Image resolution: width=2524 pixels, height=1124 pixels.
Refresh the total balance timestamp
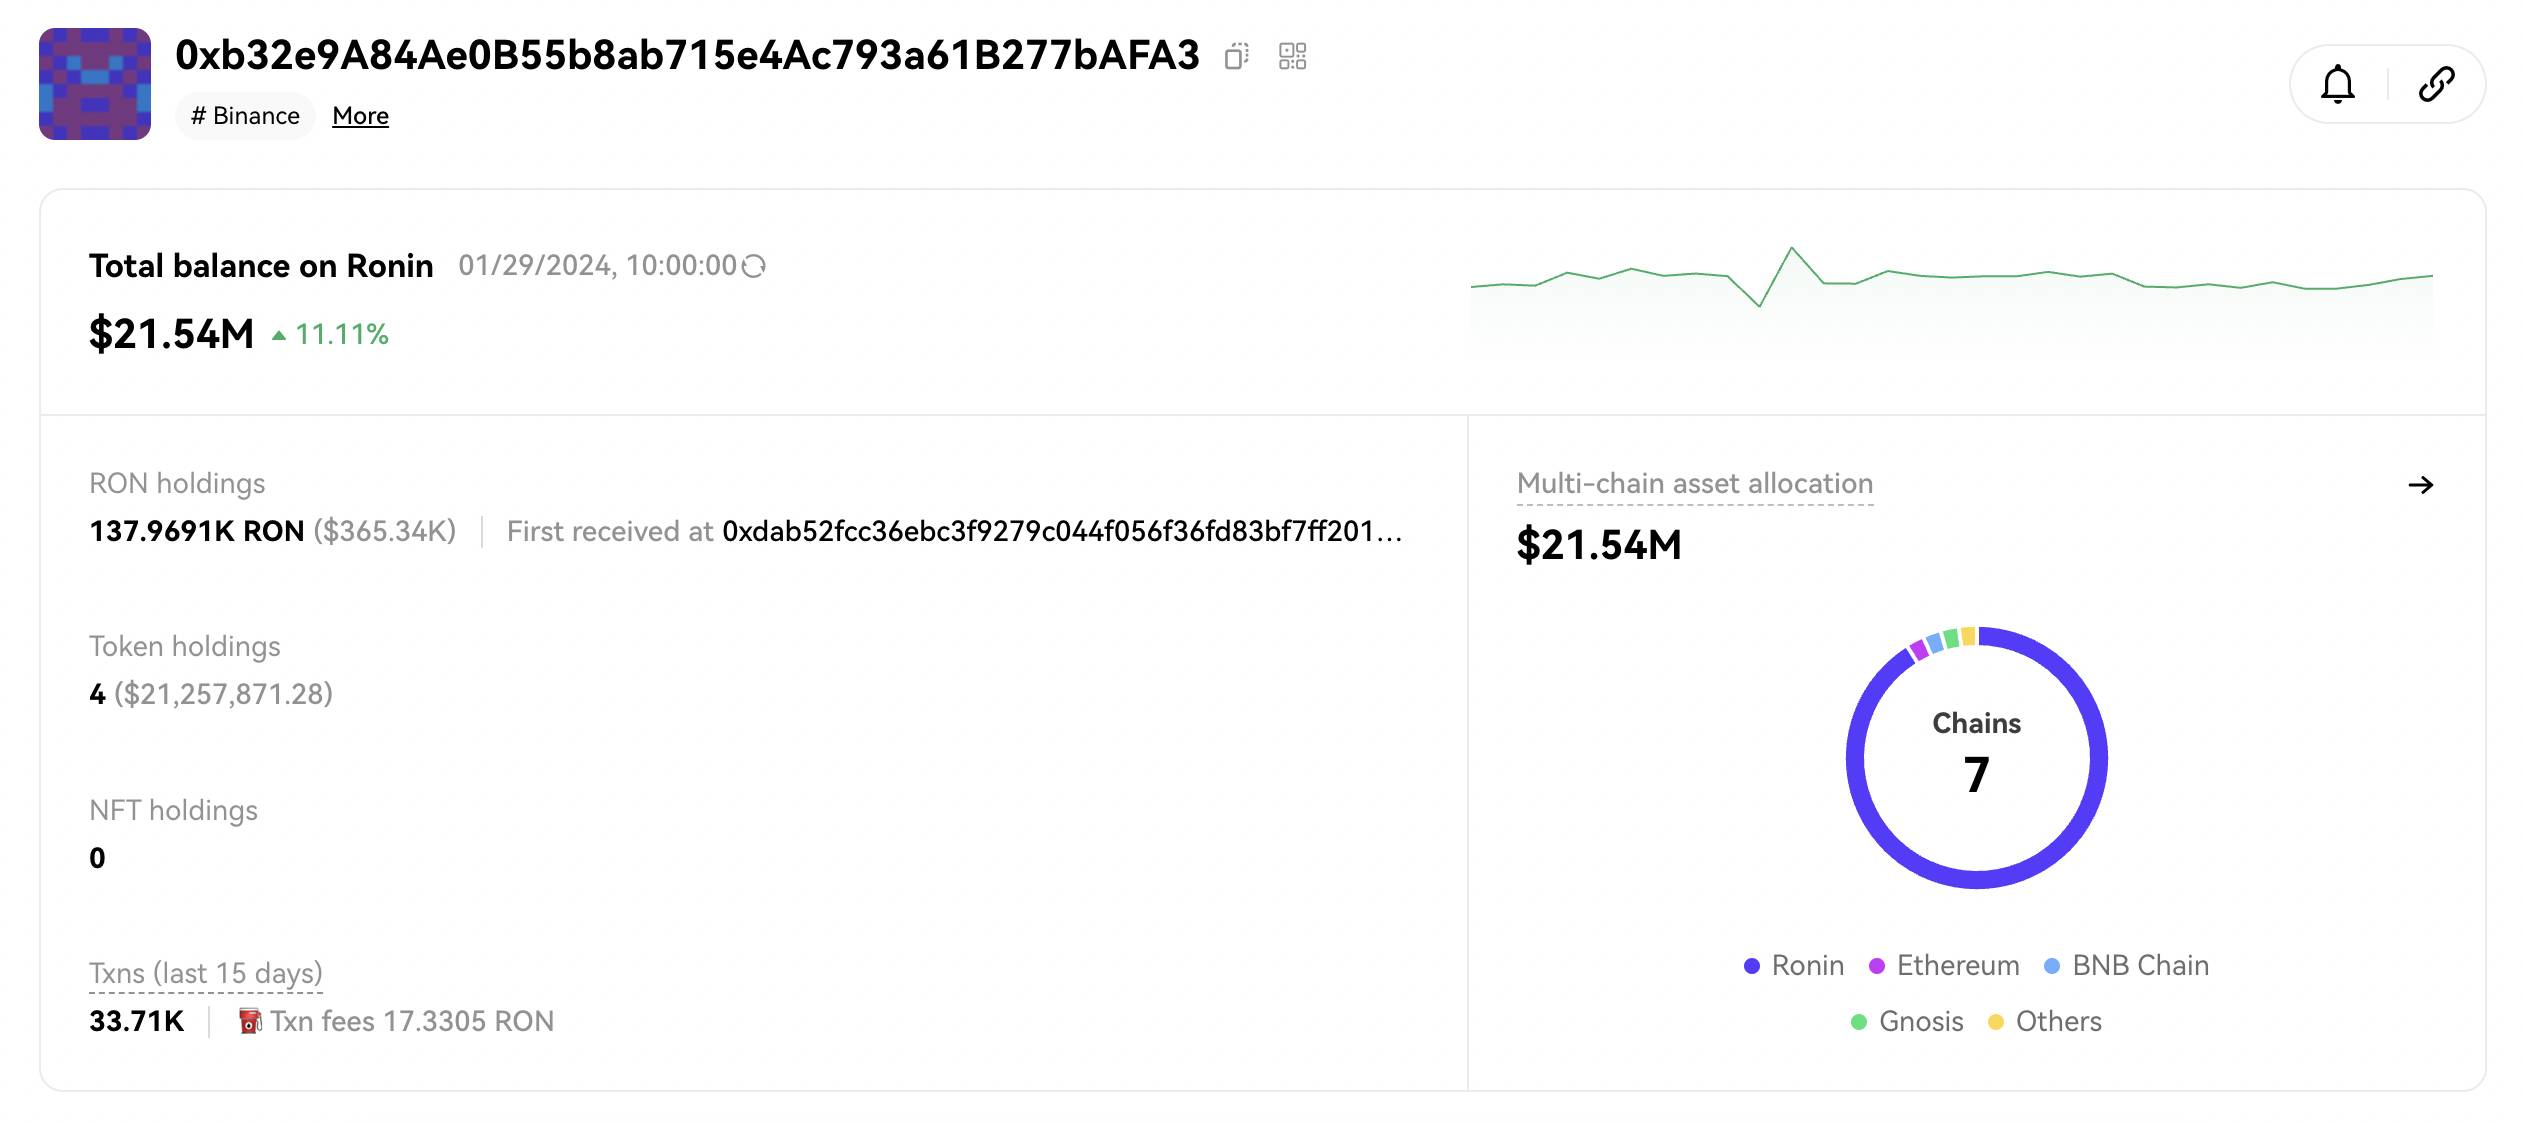(754, 266)
